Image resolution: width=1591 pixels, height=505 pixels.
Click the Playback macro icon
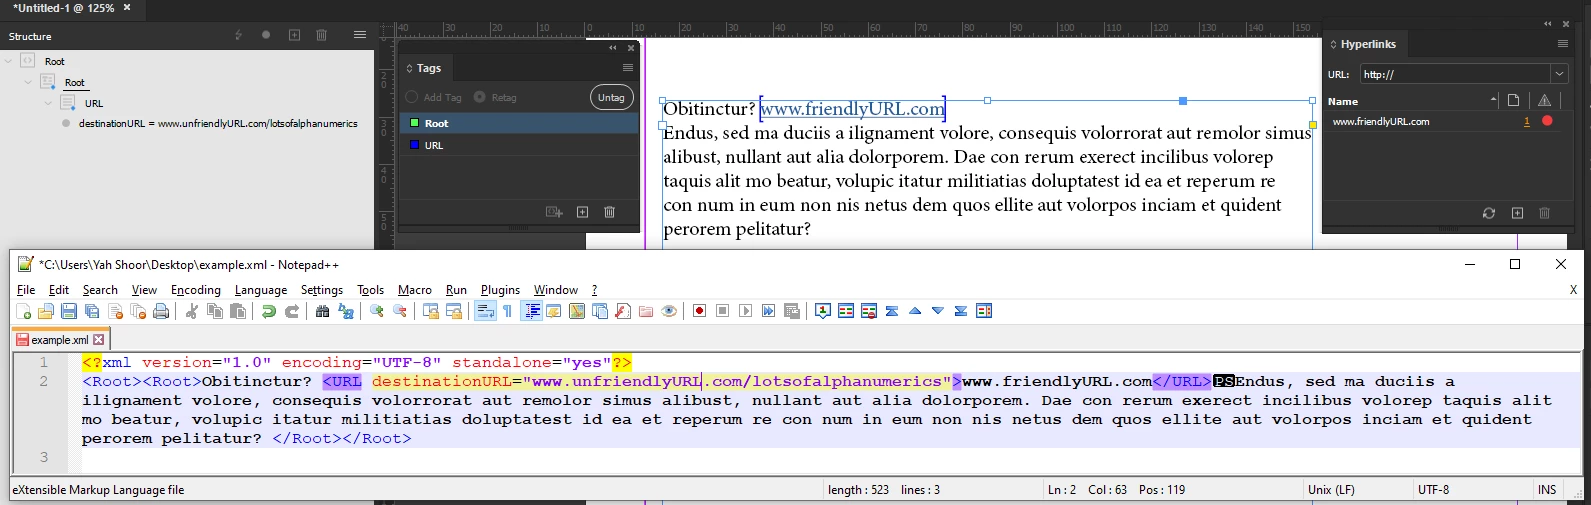coord(745,311)
